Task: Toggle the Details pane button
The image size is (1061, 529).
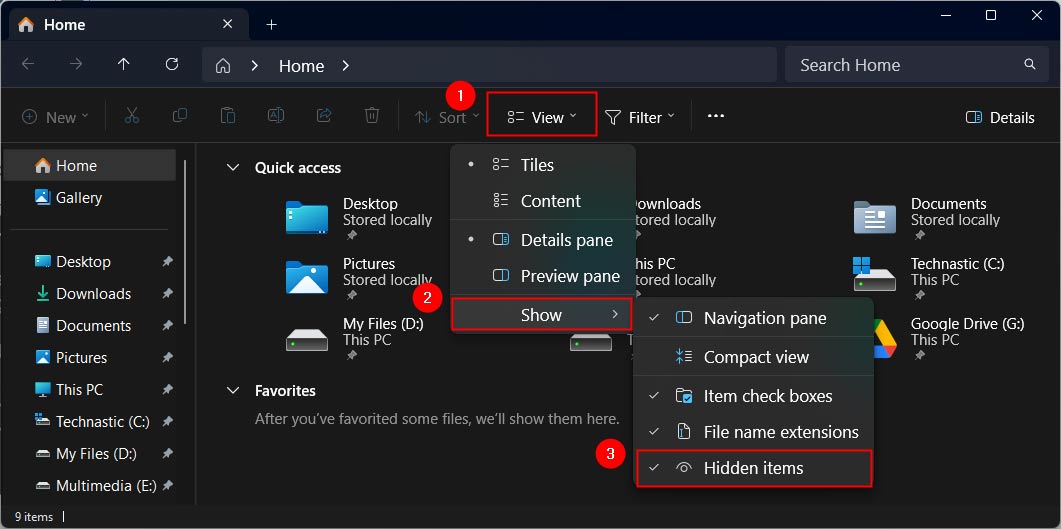Action: [x=1000, y=117]
